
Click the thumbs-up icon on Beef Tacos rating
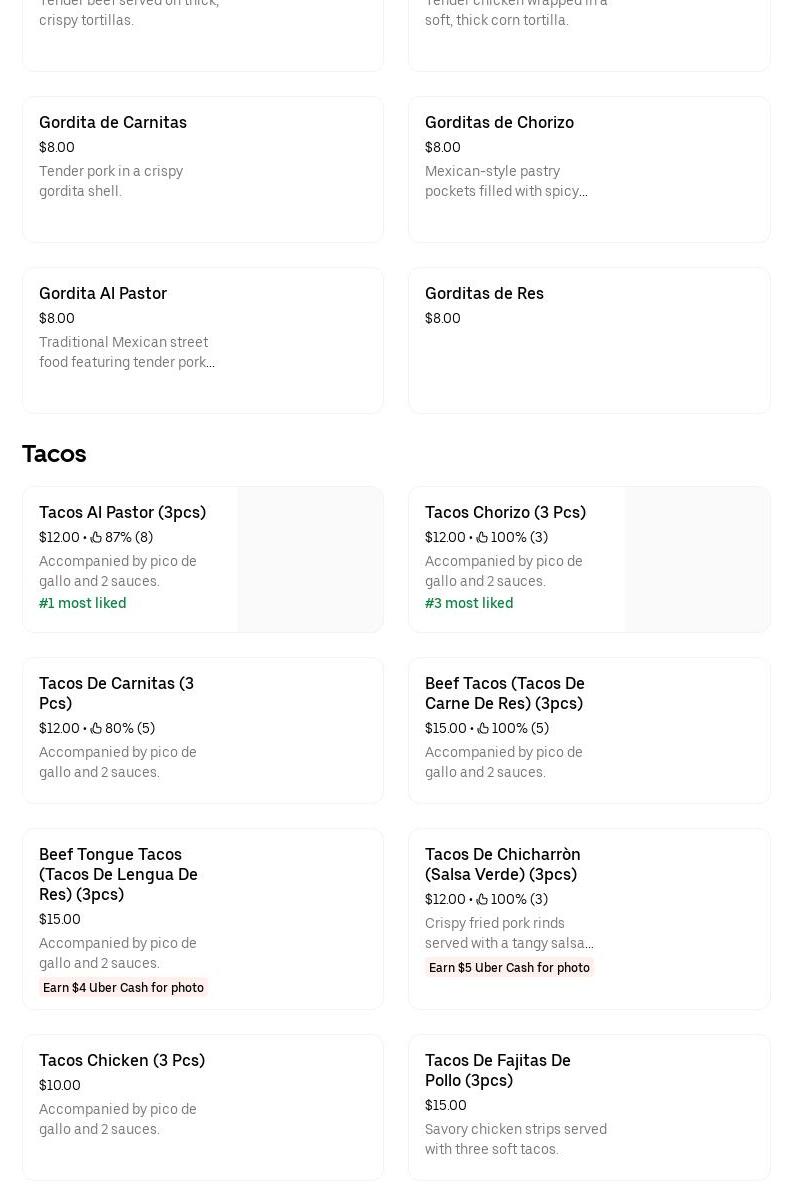pos(482,728)
